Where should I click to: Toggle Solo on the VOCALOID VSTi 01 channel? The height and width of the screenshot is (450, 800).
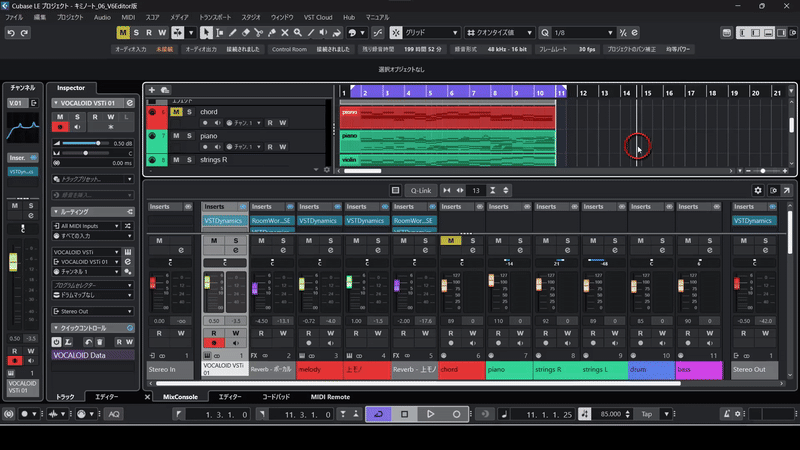click(236, 240)
